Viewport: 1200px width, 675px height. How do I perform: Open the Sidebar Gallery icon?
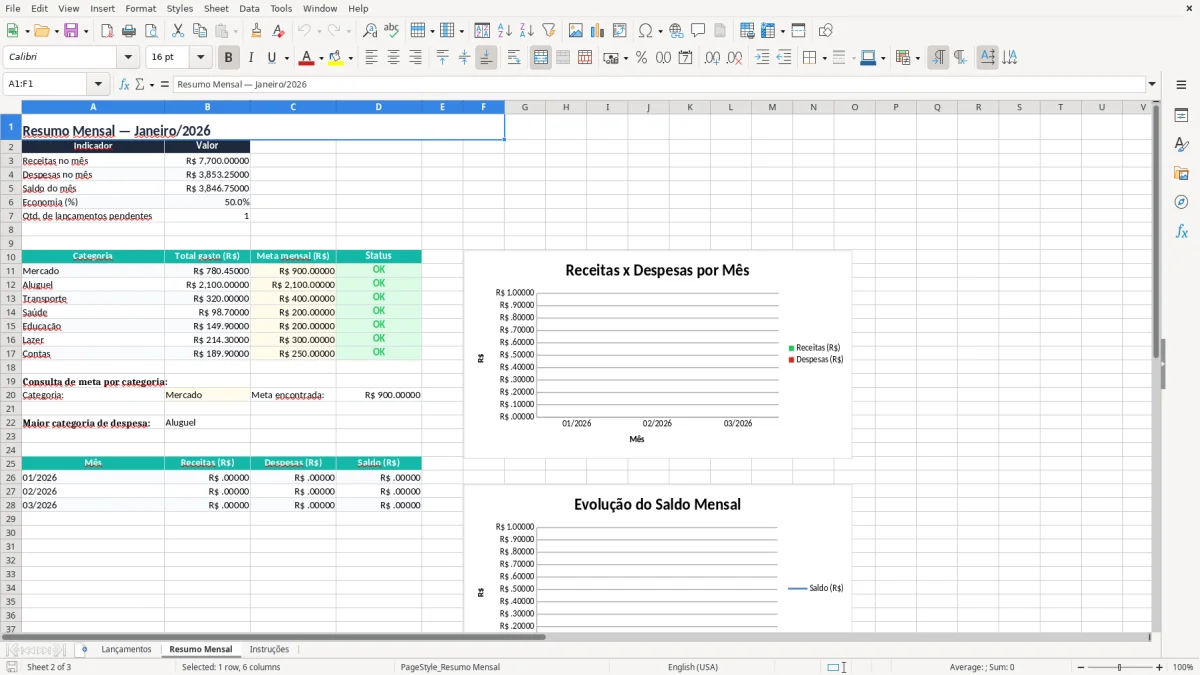point(1181,173)
